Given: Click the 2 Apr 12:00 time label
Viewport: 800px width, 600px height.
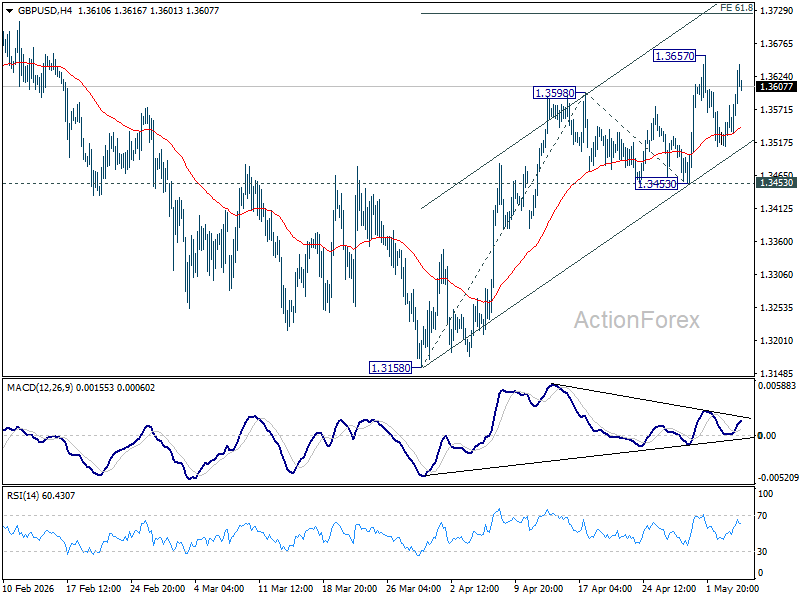Looking at the screenshot, I should point(475,589).
